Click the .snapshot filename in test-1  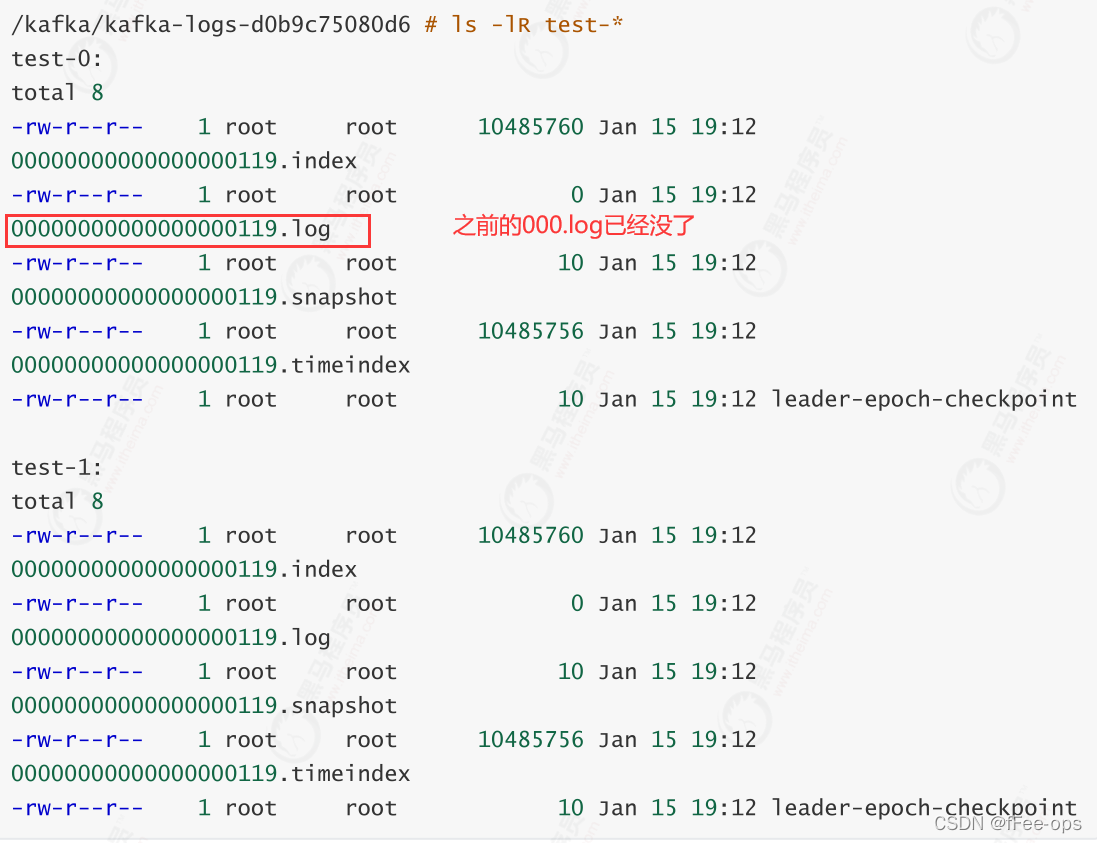(204, 706)
